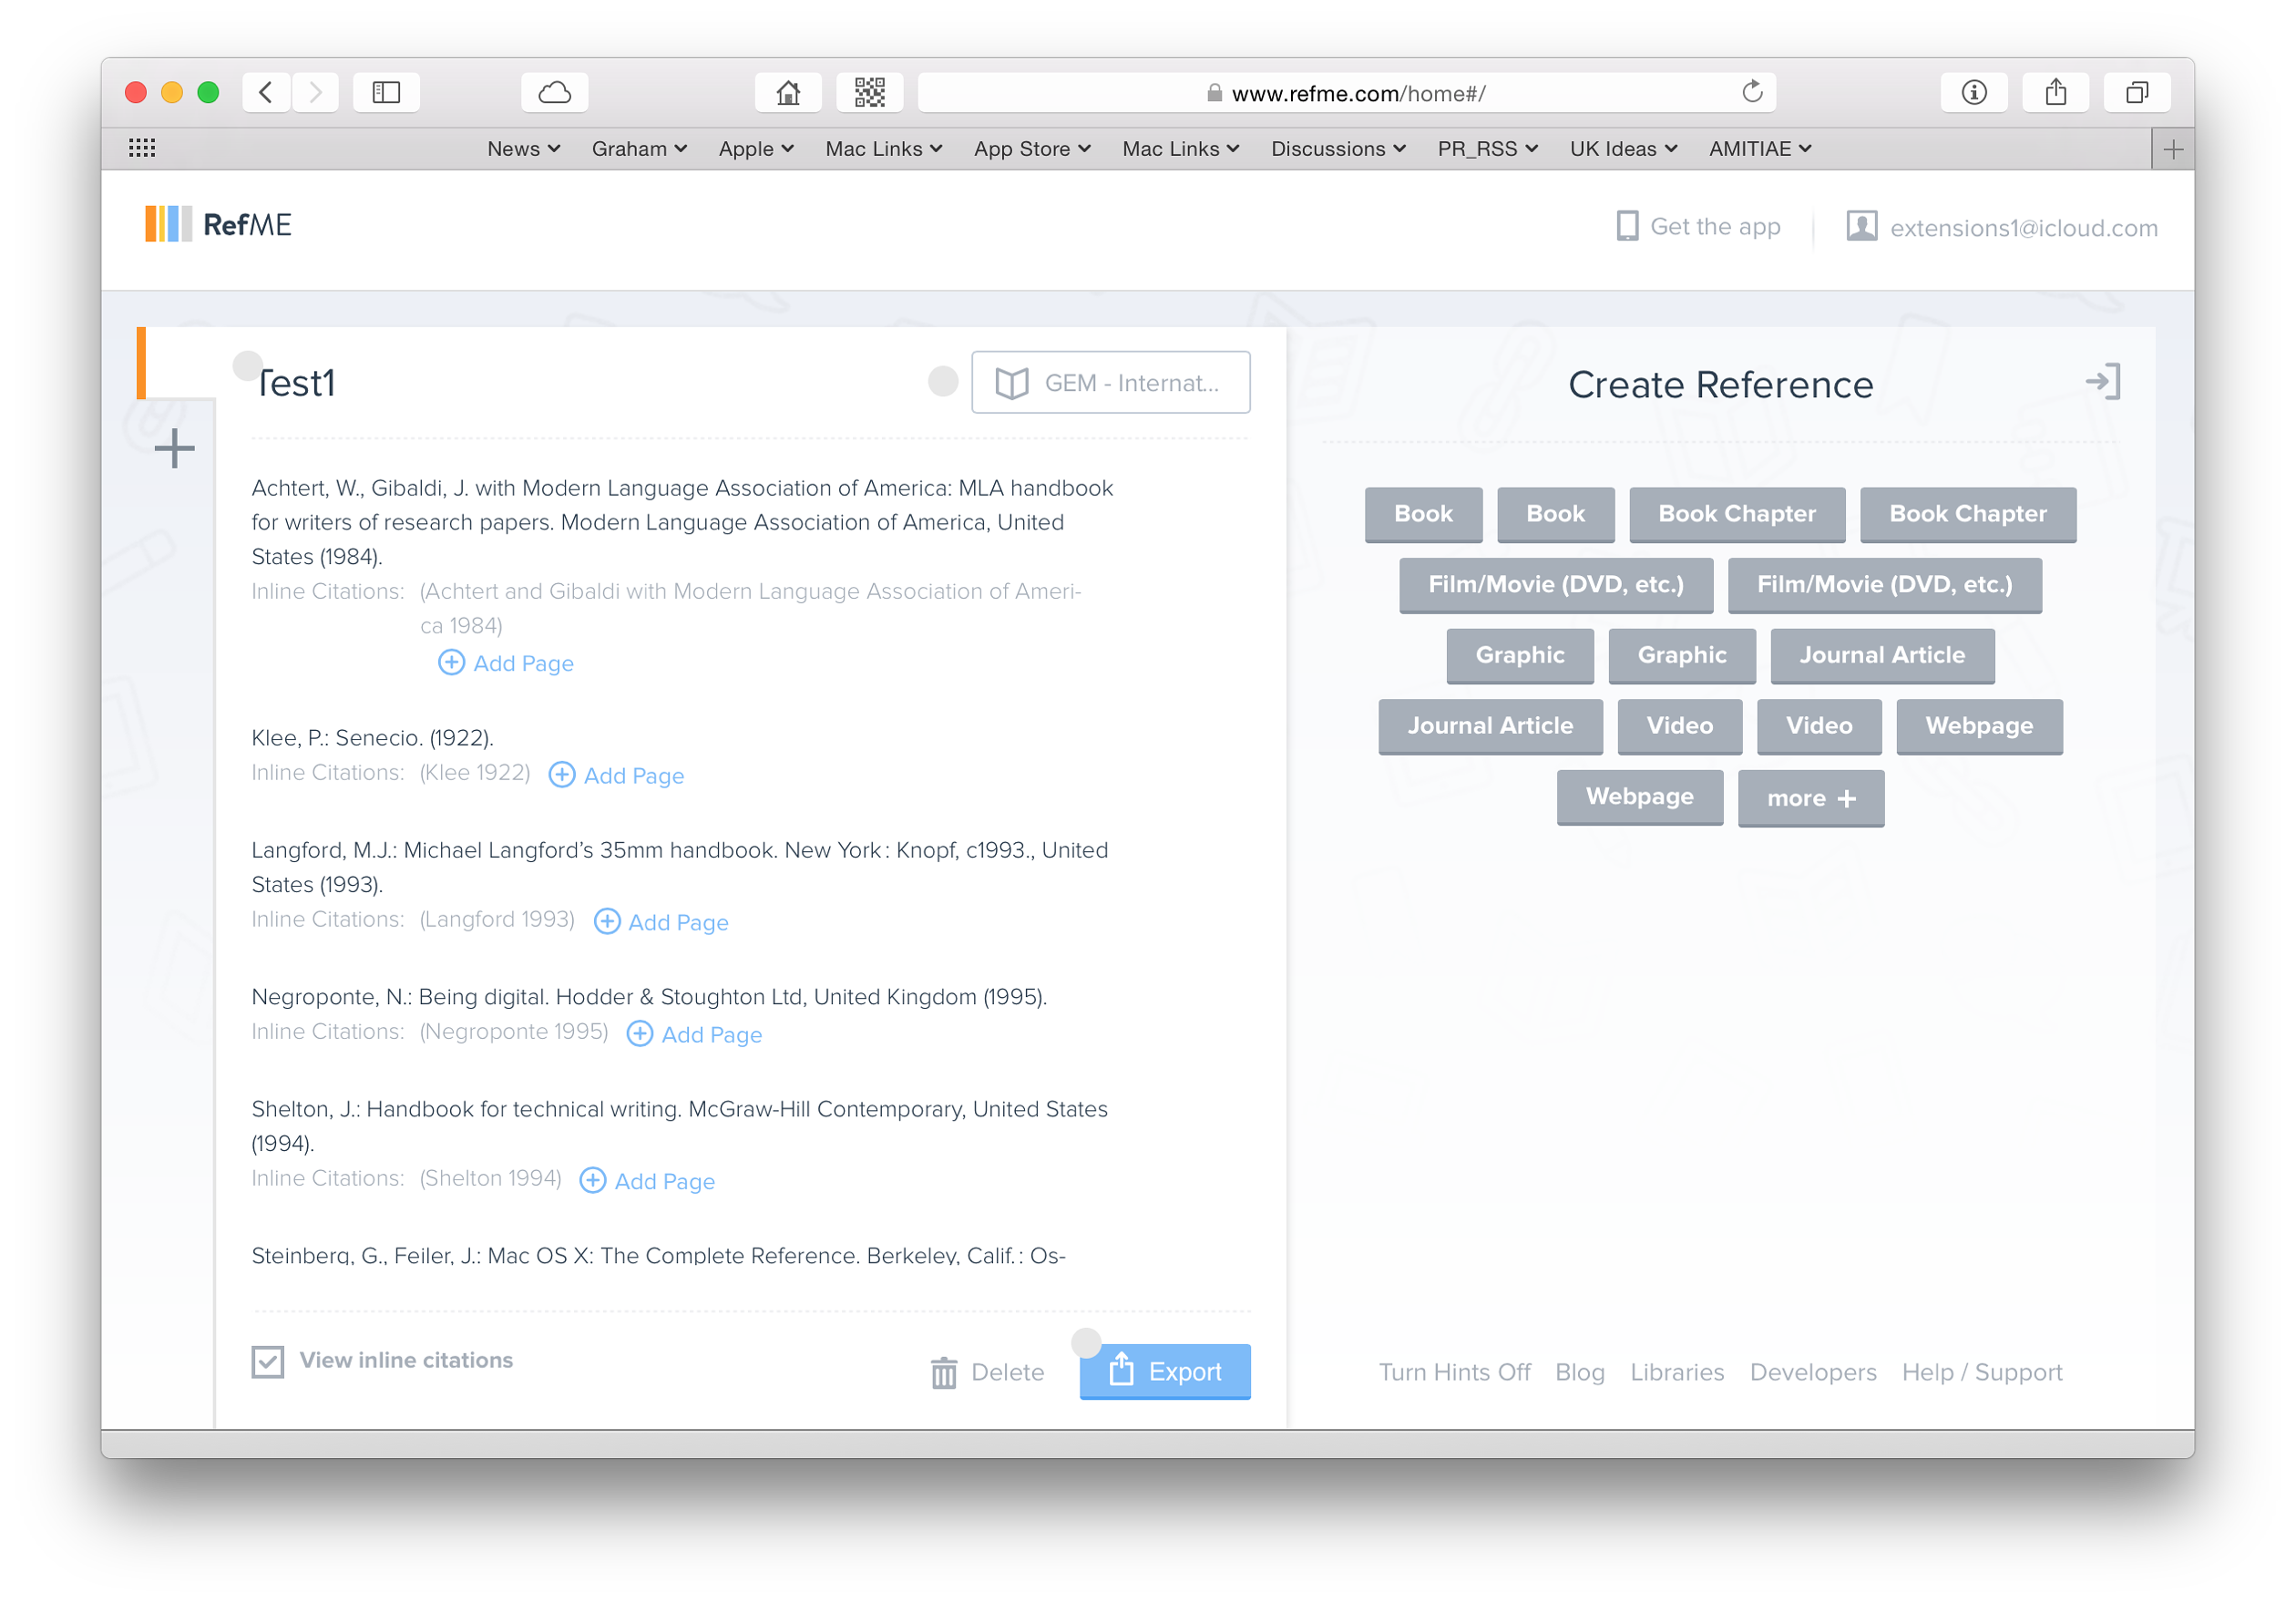Add a new project with the plus icon
The image size is (2296, 1603).
click(174, 448)
